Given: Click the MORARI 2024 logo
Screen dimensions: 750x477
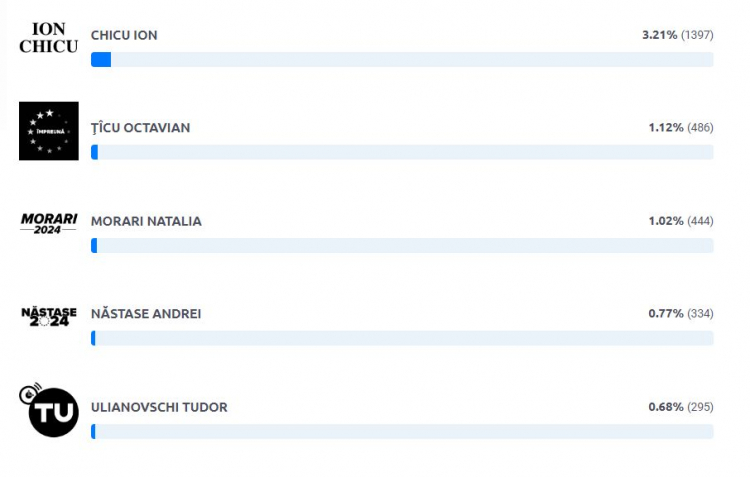Looking at the screenshot, I should click(x=49, y=223).
